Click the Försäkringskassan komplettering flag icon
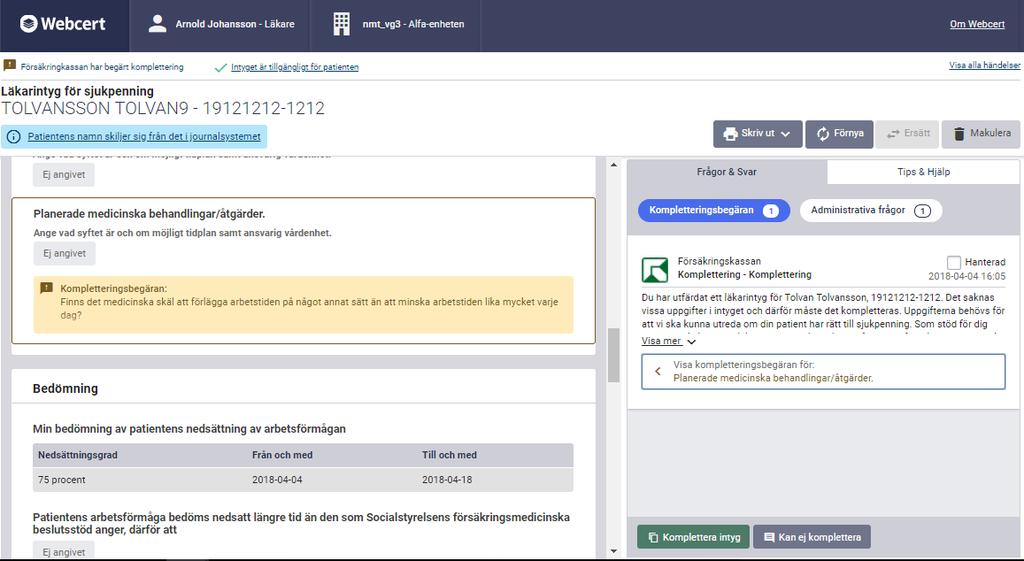1024x561 pixels. (10, 65)
